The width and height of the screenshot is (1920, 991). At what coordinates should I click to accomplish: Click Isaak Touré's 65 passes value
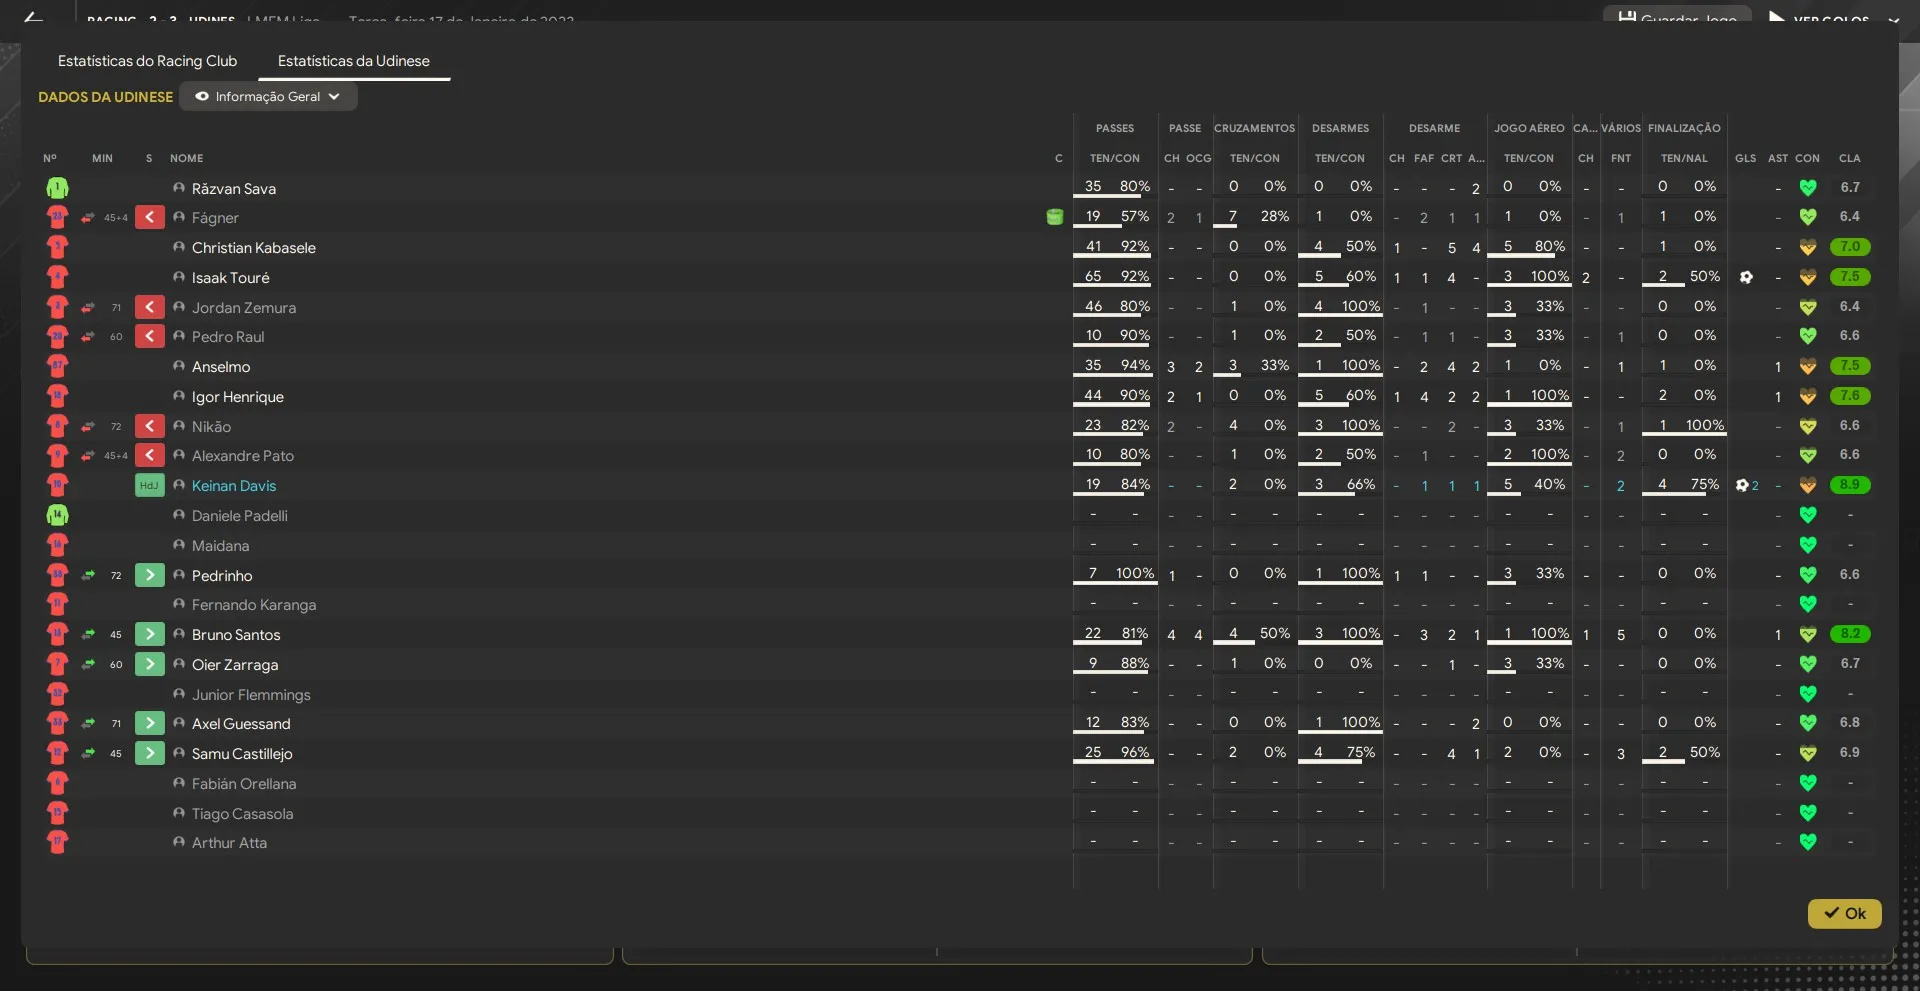point(1093,276)
